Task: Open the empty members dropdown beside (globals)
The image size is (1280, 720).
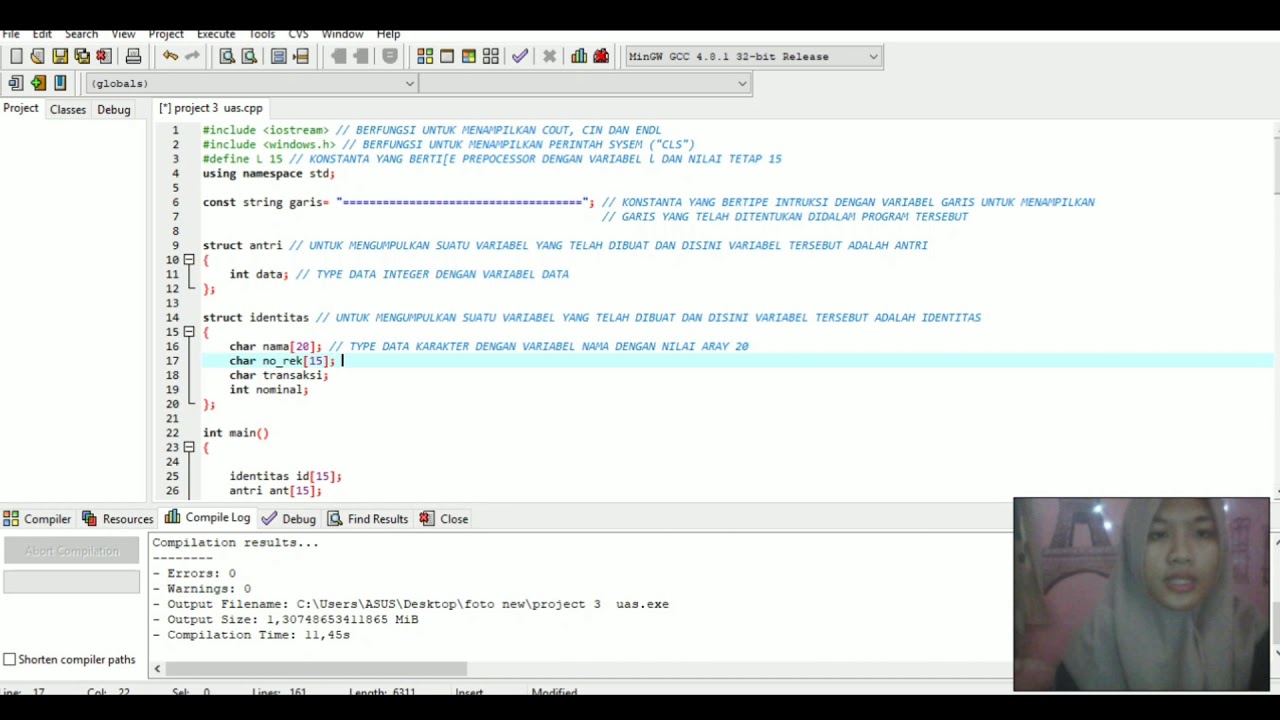Action: point(585,84)
